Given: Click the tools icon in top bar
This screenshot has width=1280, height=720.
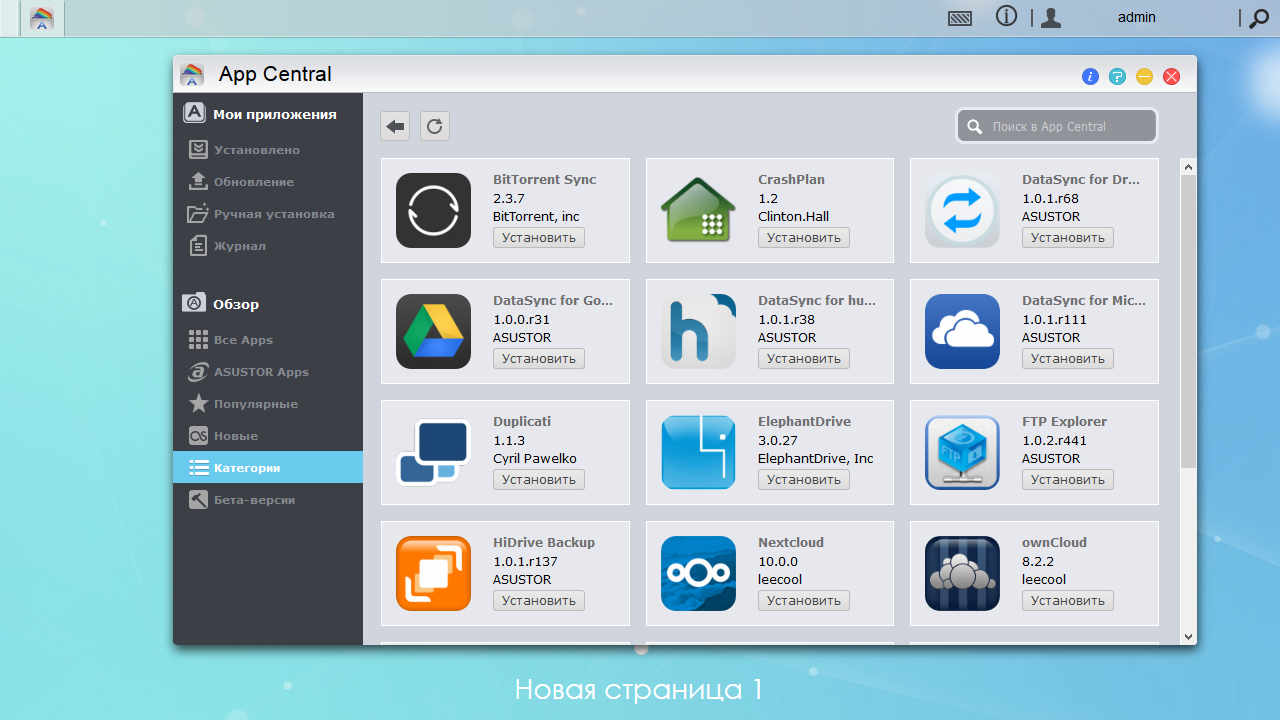Looking at the screenshot, I should [960, 18].
